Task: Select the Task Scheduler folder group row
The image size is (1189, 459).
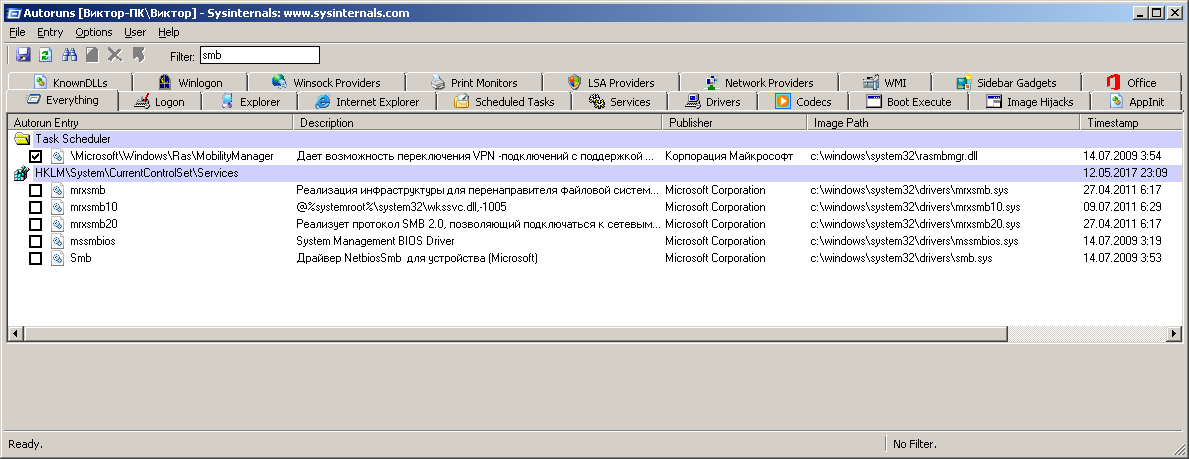Action: 72,140
